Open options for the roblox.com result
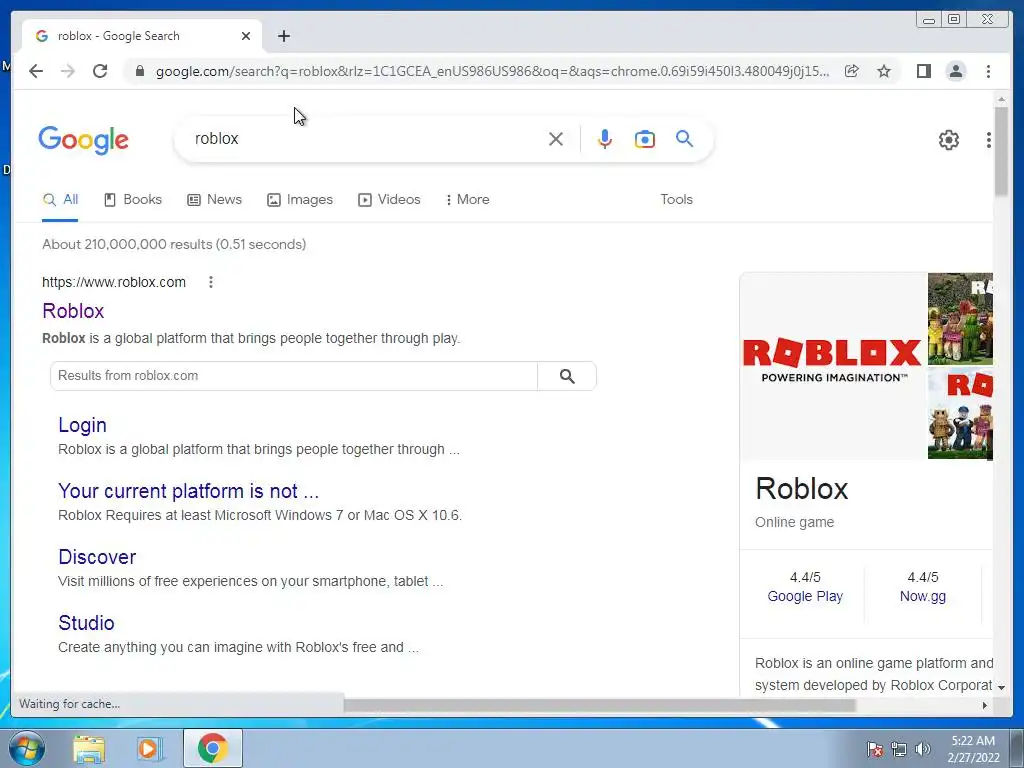Viewport: 1024px width, 768px height. [210, 282]
